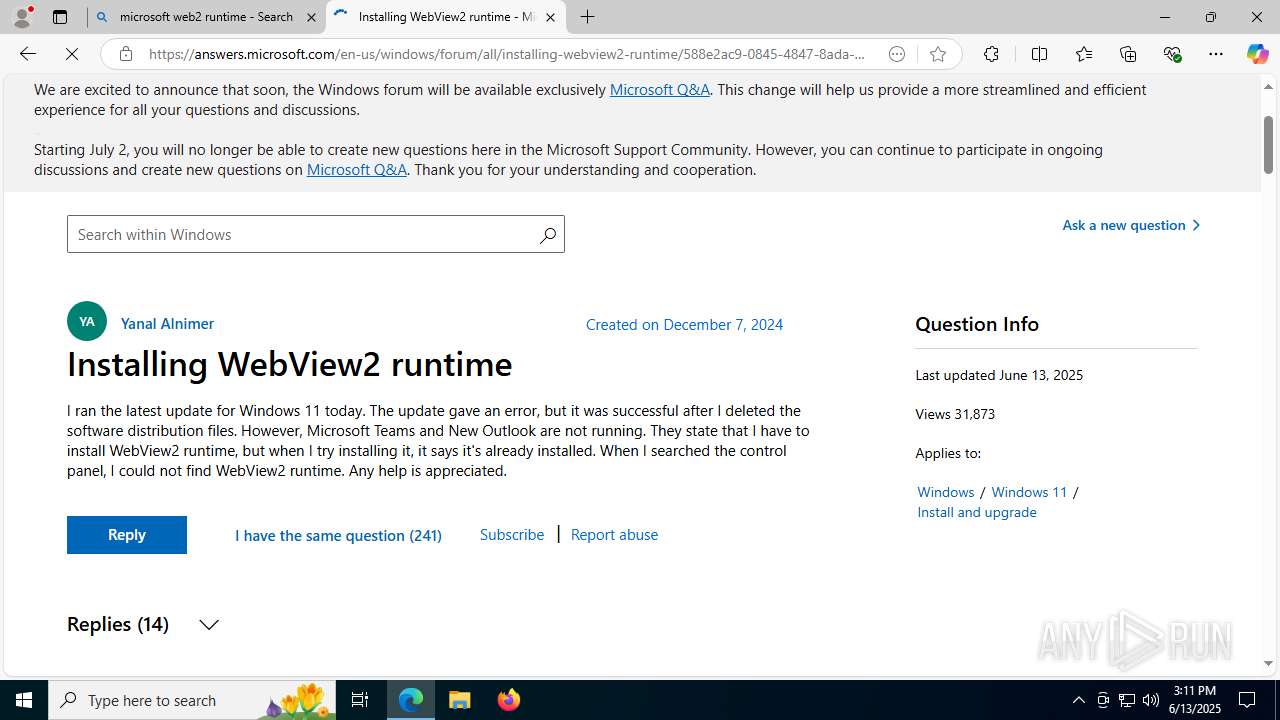The width and height of the screenshot is (1280, 720).
Task: Click Ask a new question
Action: point(1131,225)
